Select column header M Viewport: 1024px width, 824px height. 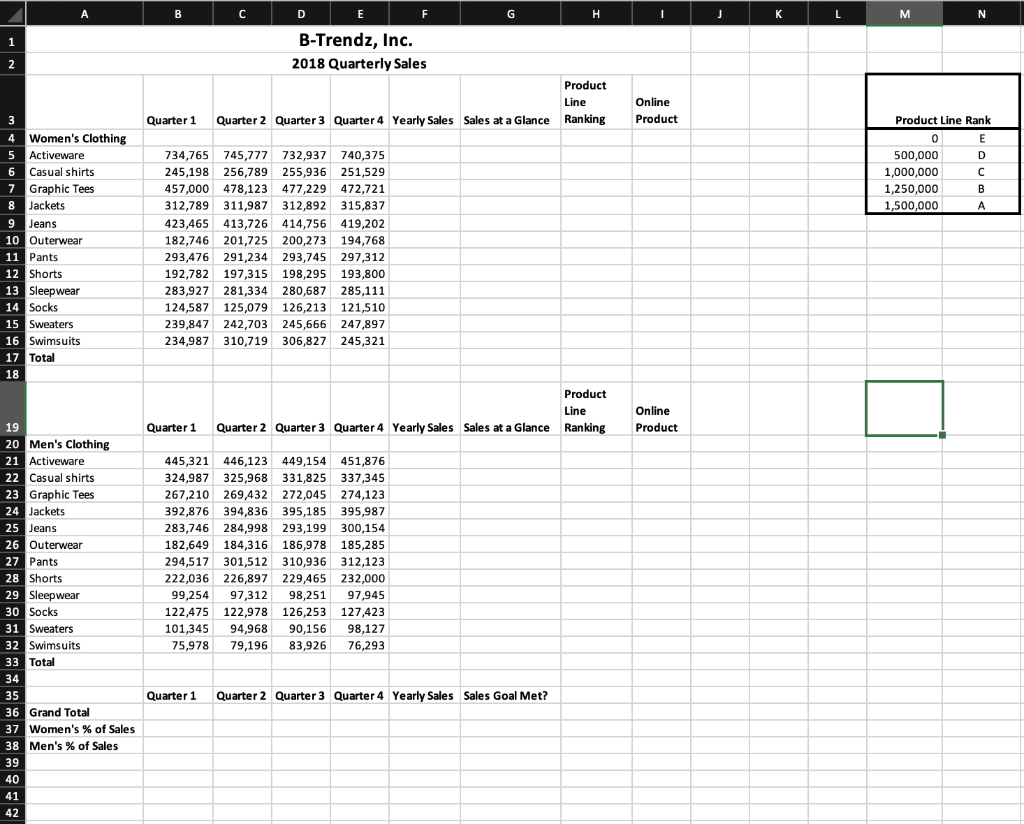904,14
